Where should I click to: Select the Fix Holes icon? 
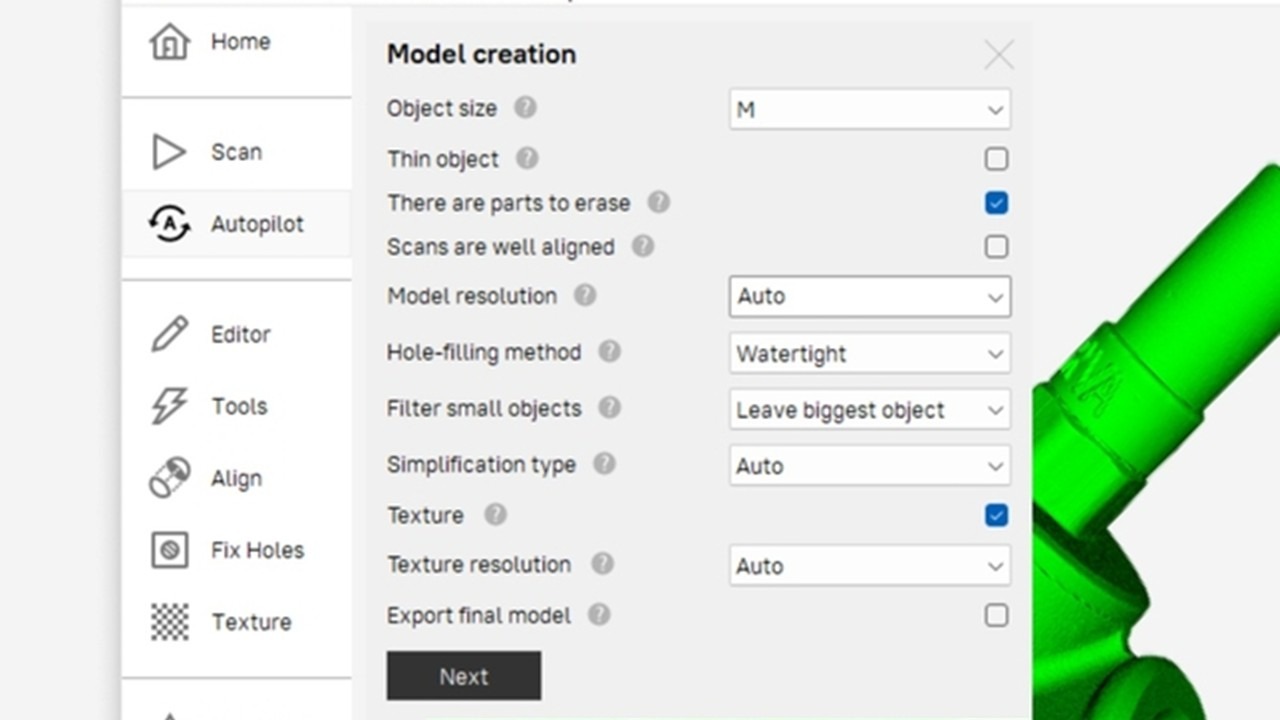pos(169,550)
